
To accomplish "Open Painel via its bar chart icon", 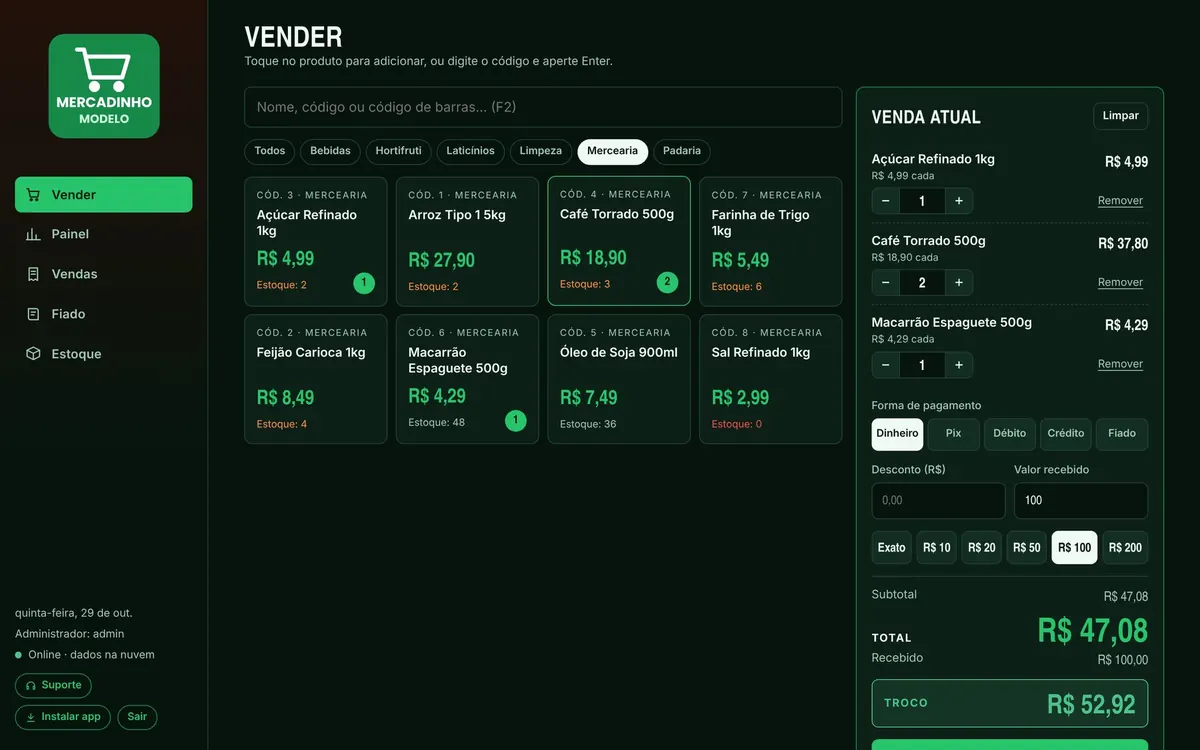I will click(34, 234).
